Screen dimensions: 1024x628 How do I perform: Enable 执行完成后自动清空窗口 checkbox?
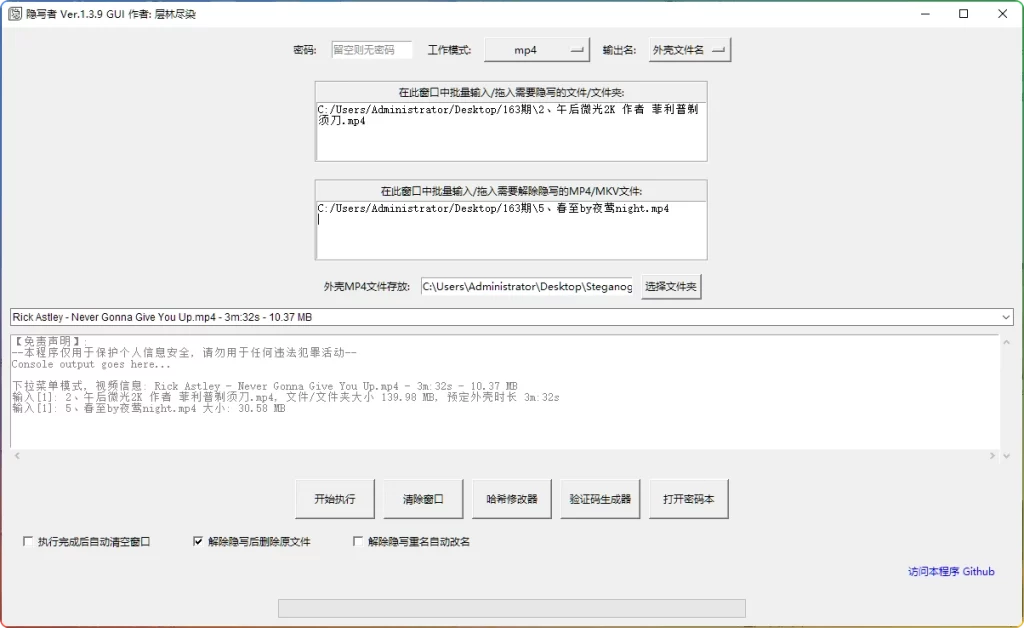(27, 540)
